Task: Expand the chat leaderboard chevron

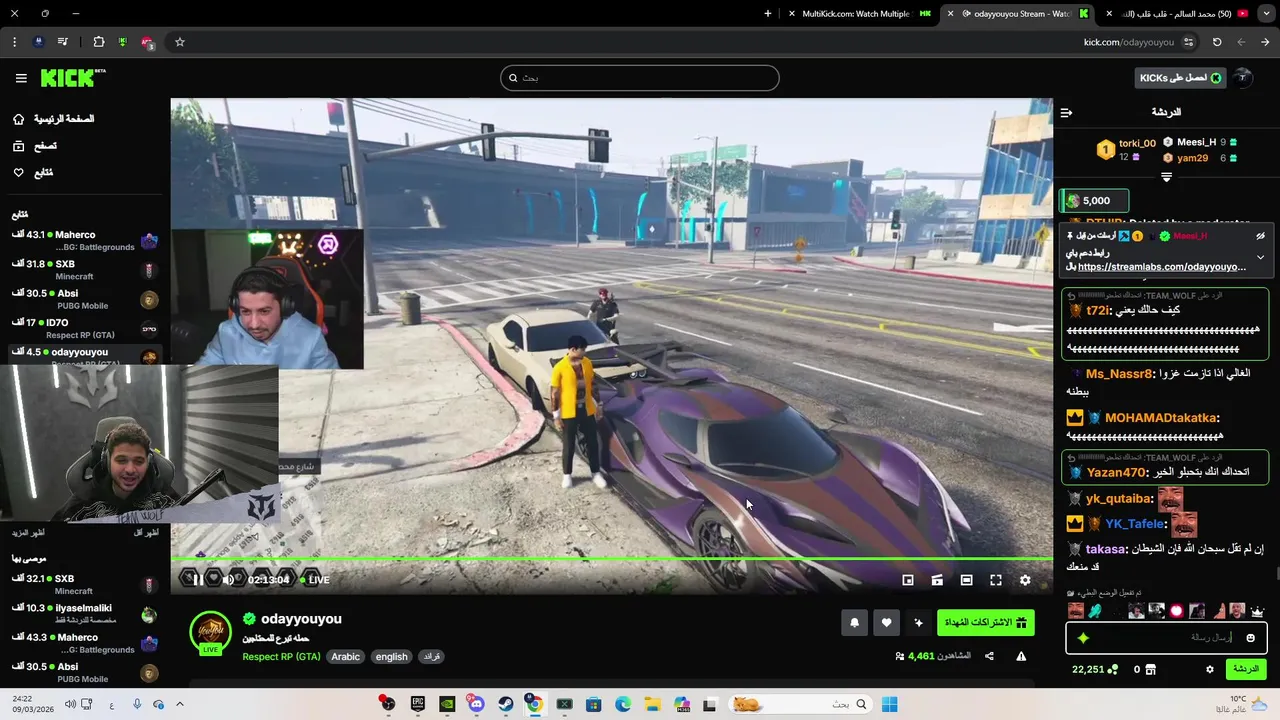Action: click(1166, 177)
